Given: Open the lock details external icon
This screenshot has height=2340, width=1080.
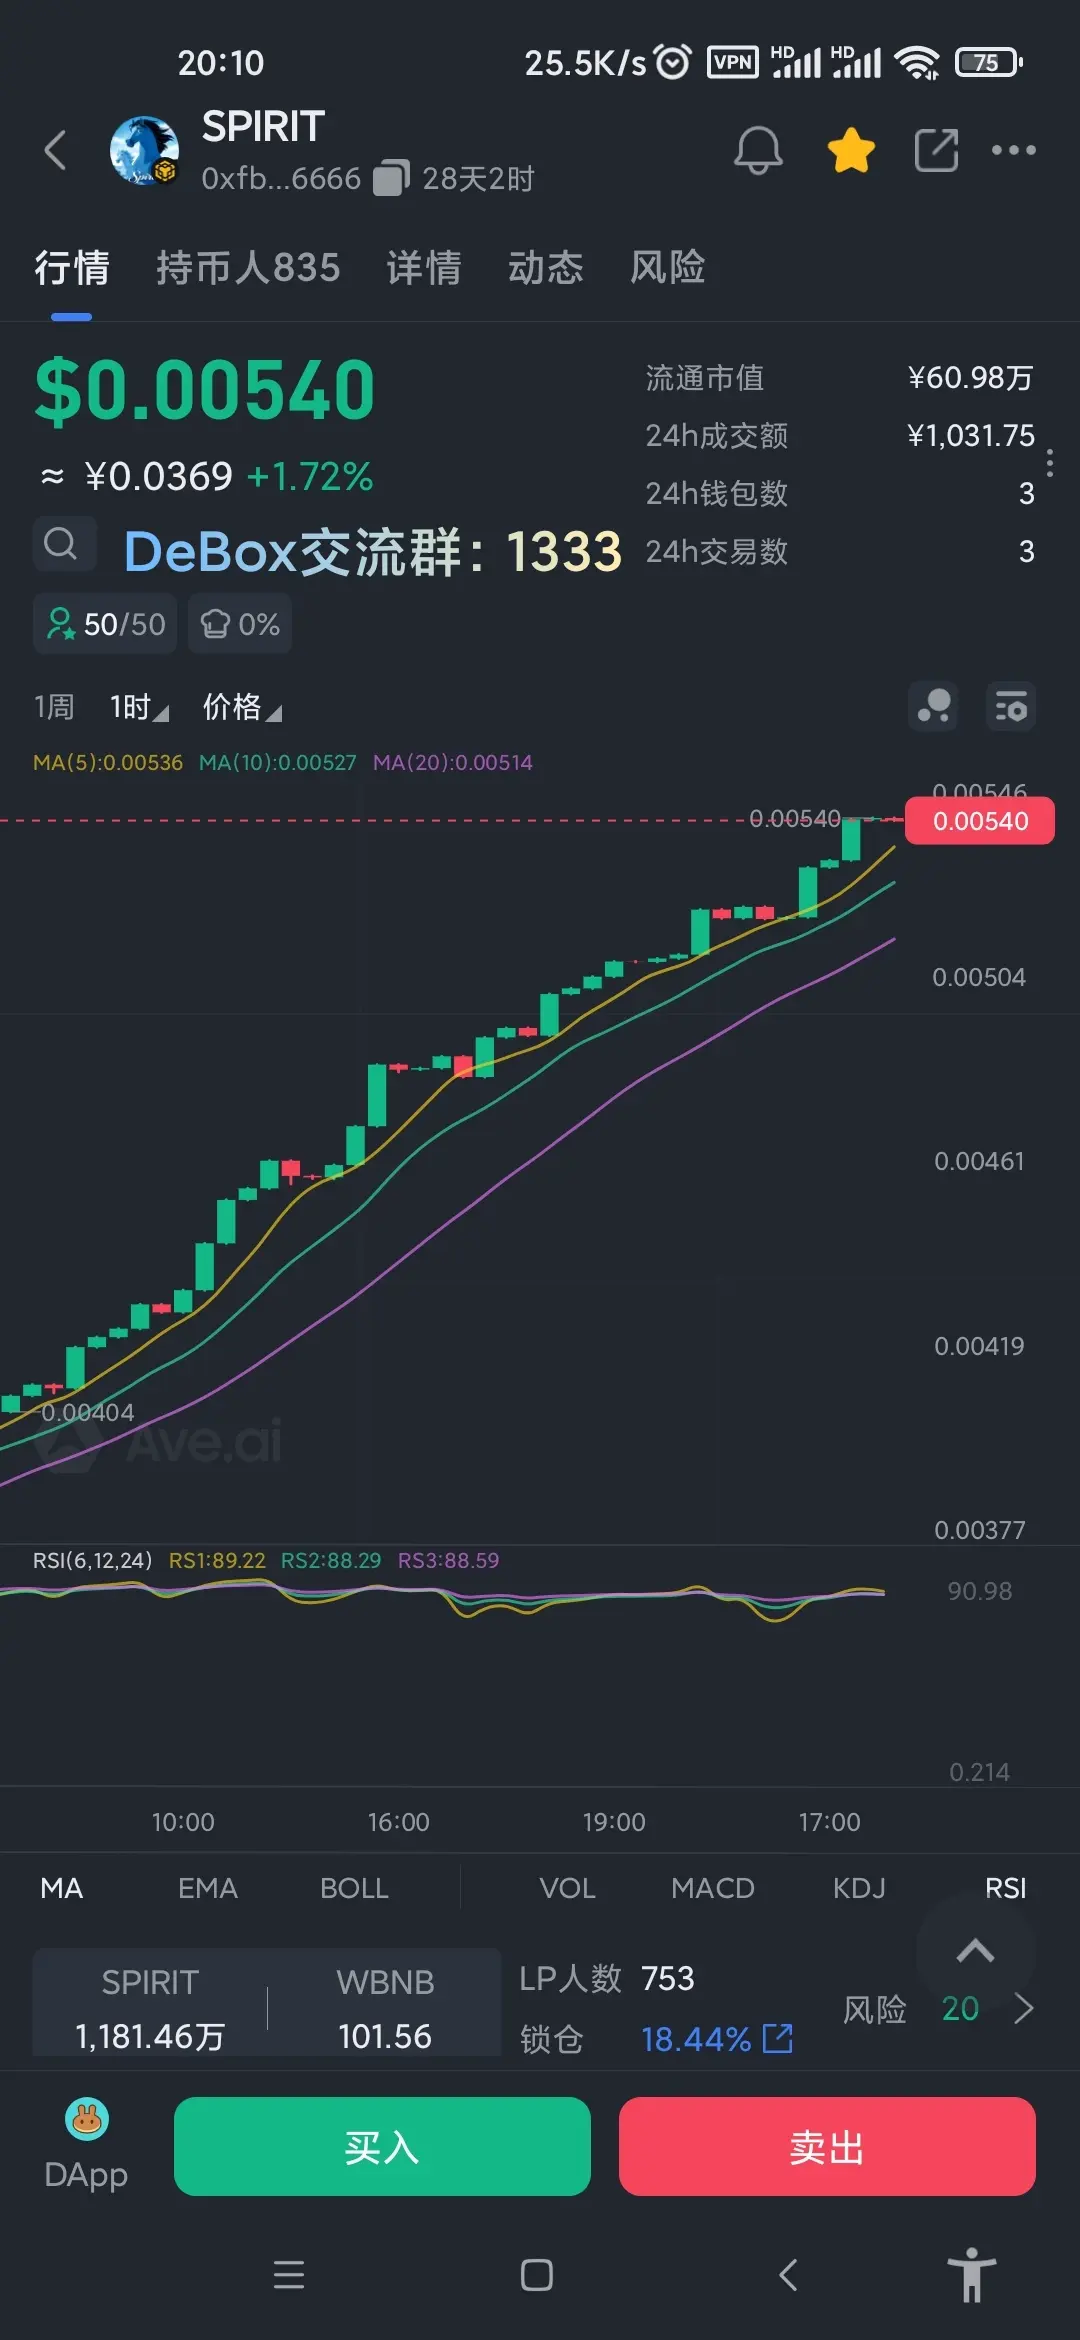Looking at the screenshot, I should 778,2038.
